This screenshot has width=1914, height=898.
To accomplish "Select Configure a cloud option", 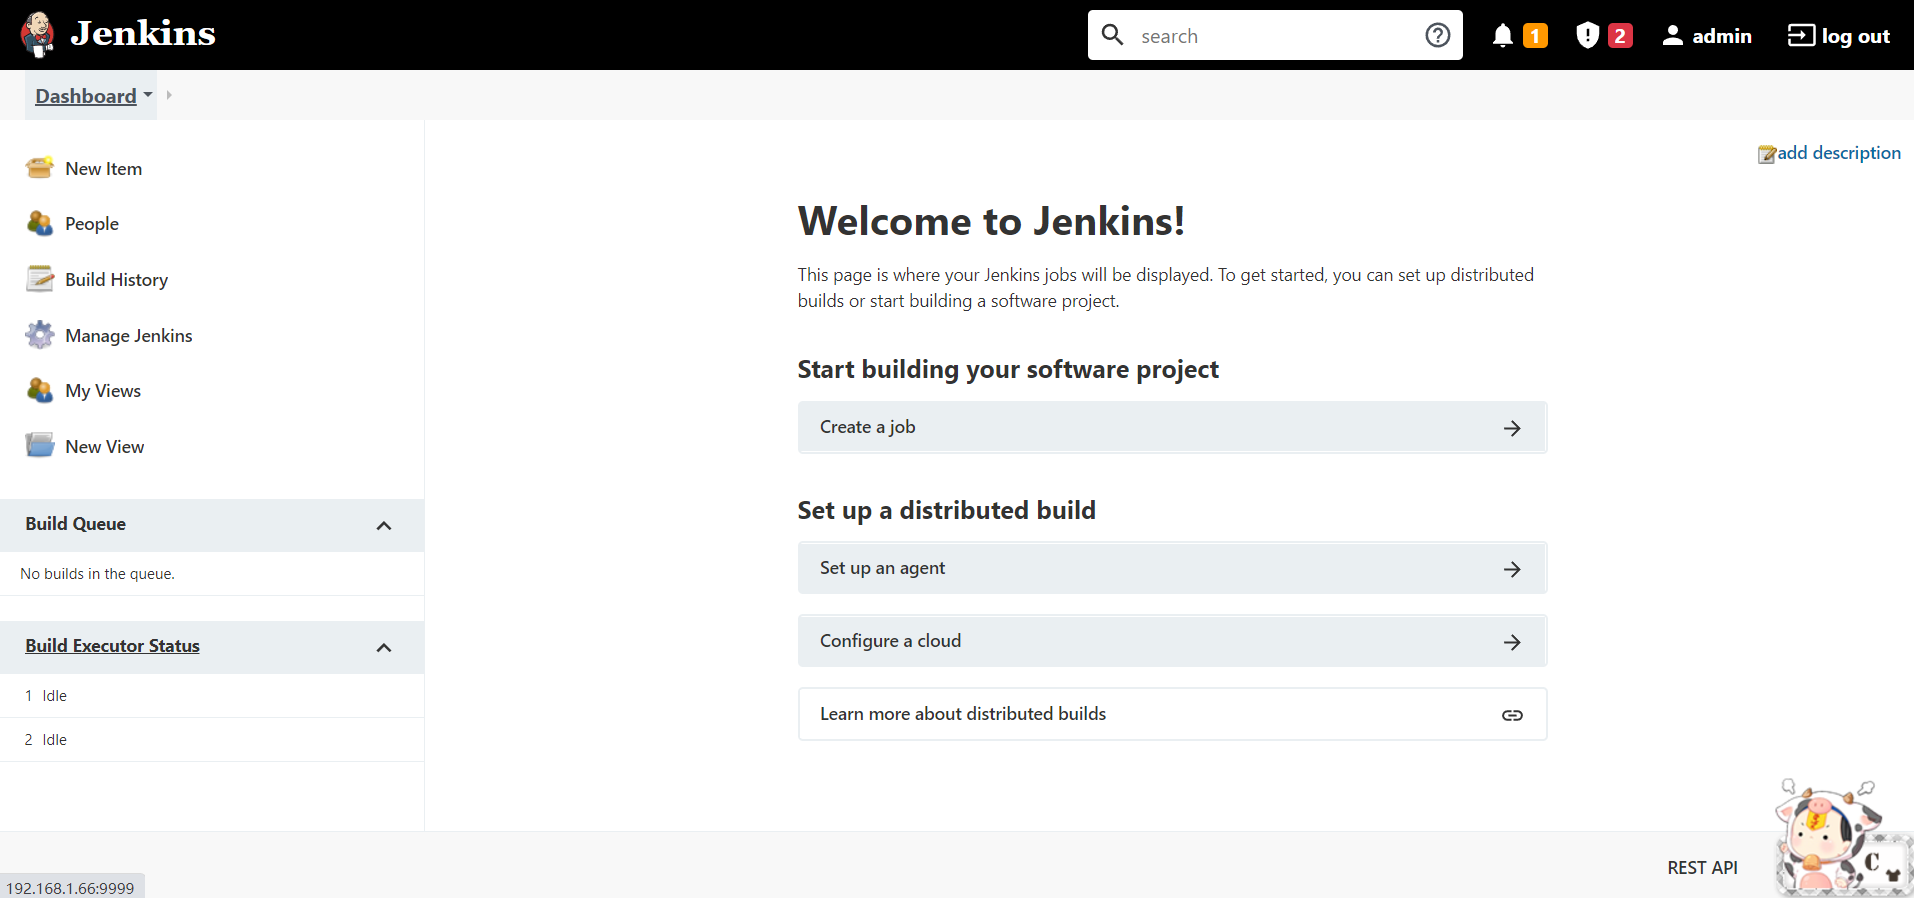I will [1171, 641].
